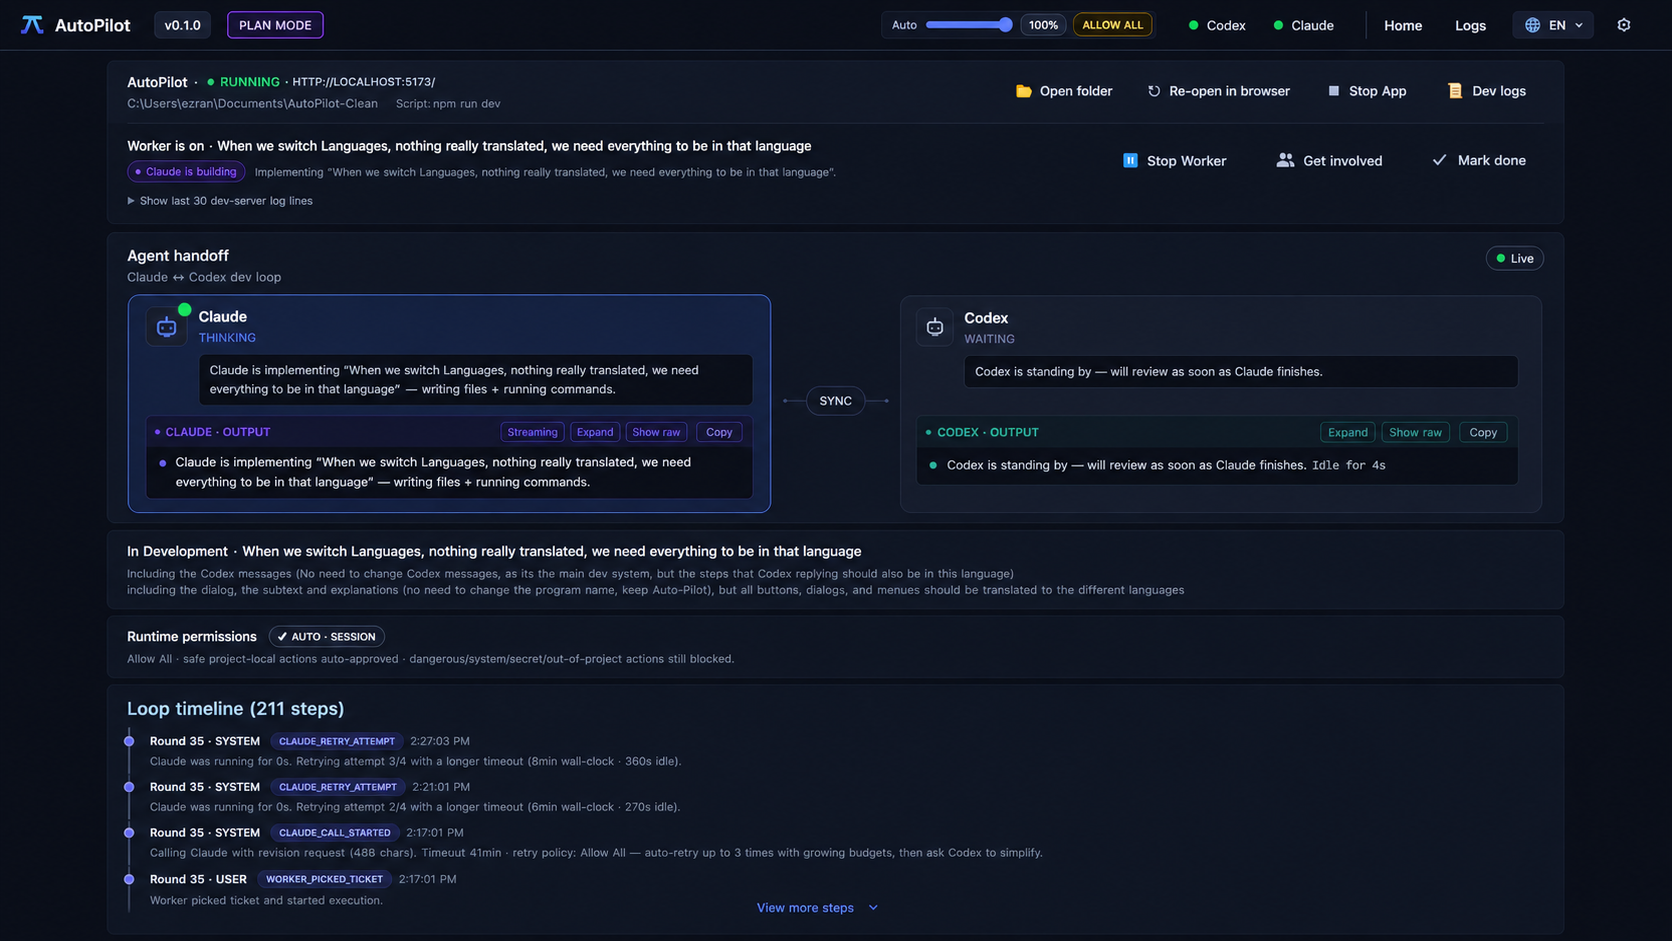Toggle Streaming on Claude output
This screenshot has width=1672, height=941.
[532, 432]
